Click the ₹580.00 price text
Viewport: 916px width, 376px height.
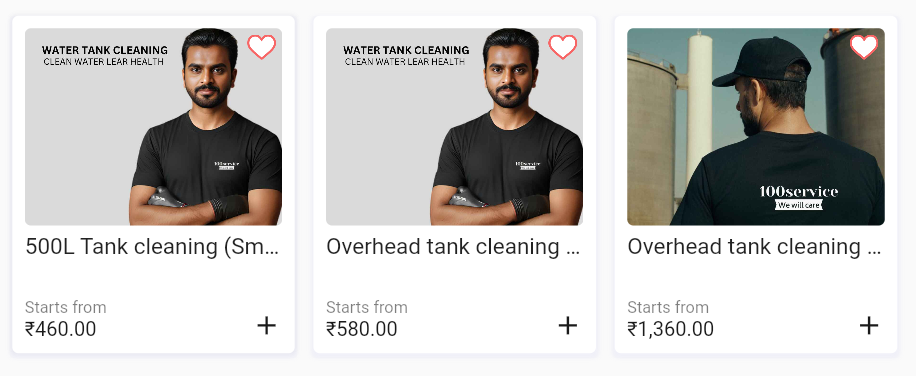[x=362, y=329]
